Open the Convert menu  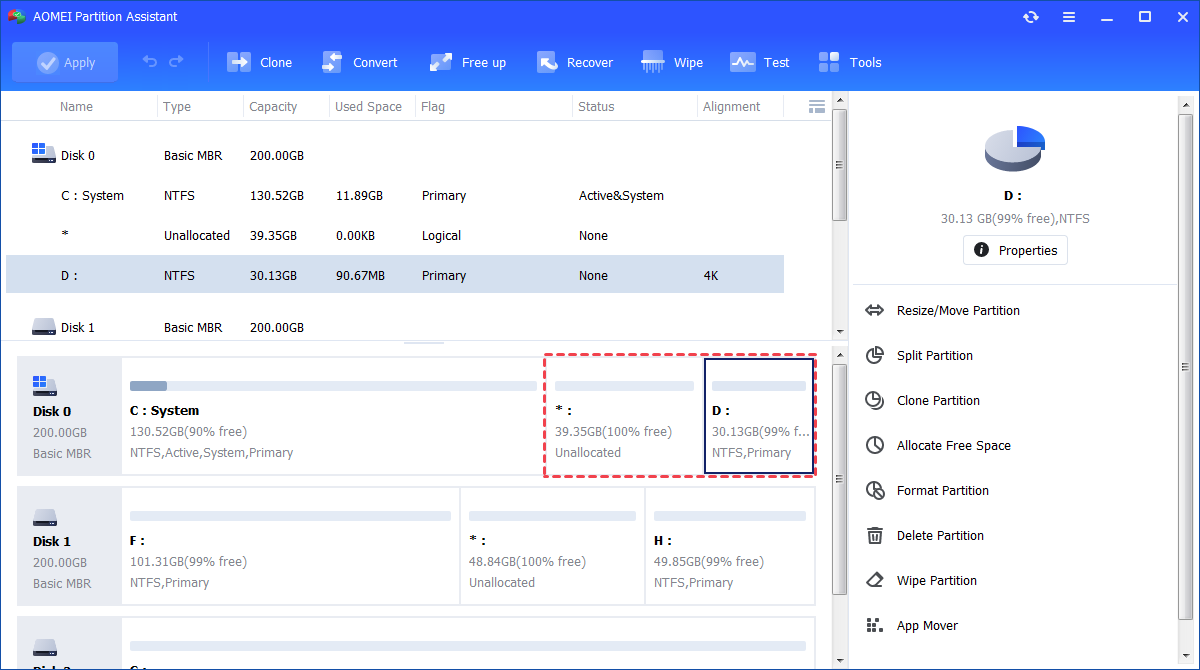coord(360,62)
